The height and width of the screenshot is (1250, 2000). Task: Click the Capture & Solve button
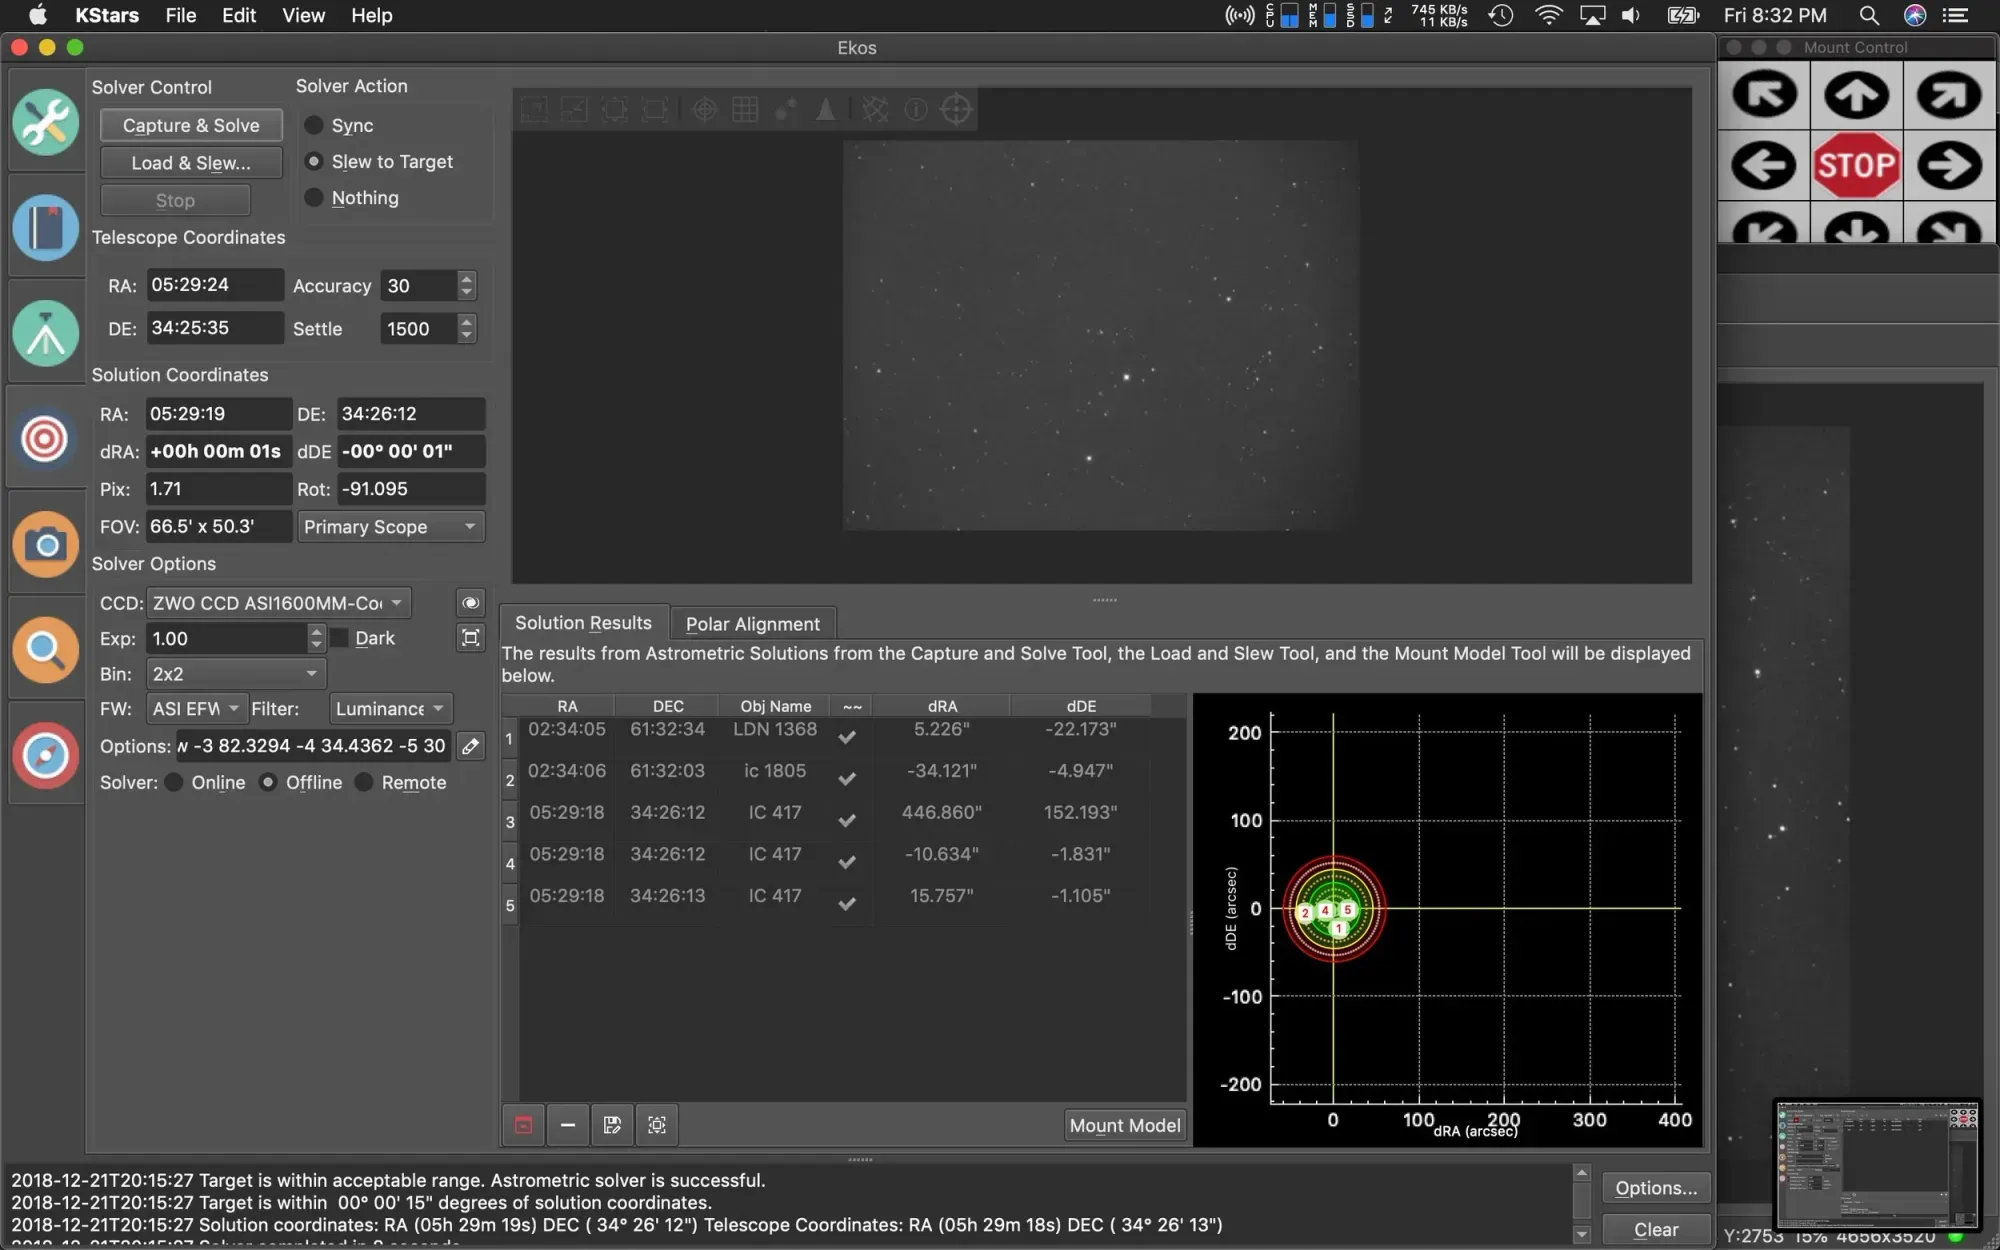191,125
